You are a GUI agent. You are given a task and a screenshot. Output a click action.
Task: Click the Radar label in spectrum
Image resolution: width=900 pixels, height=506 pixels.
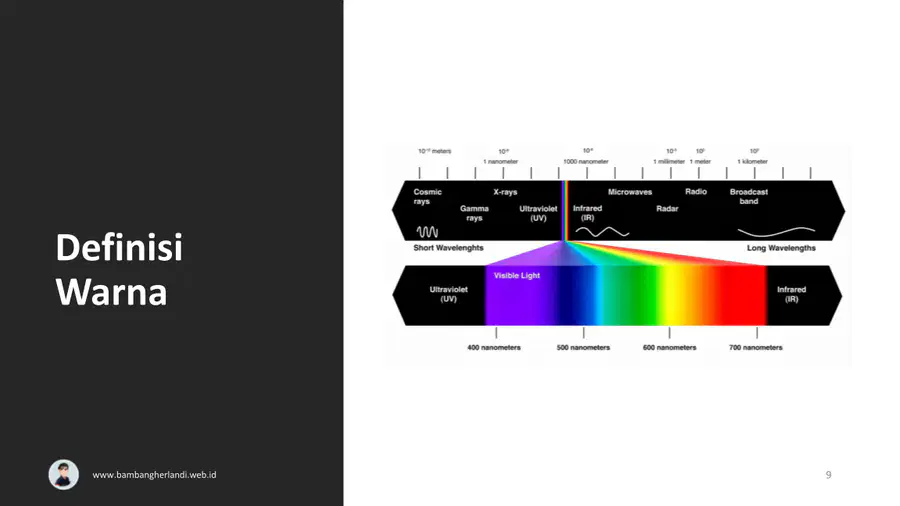tap(667, 209)
